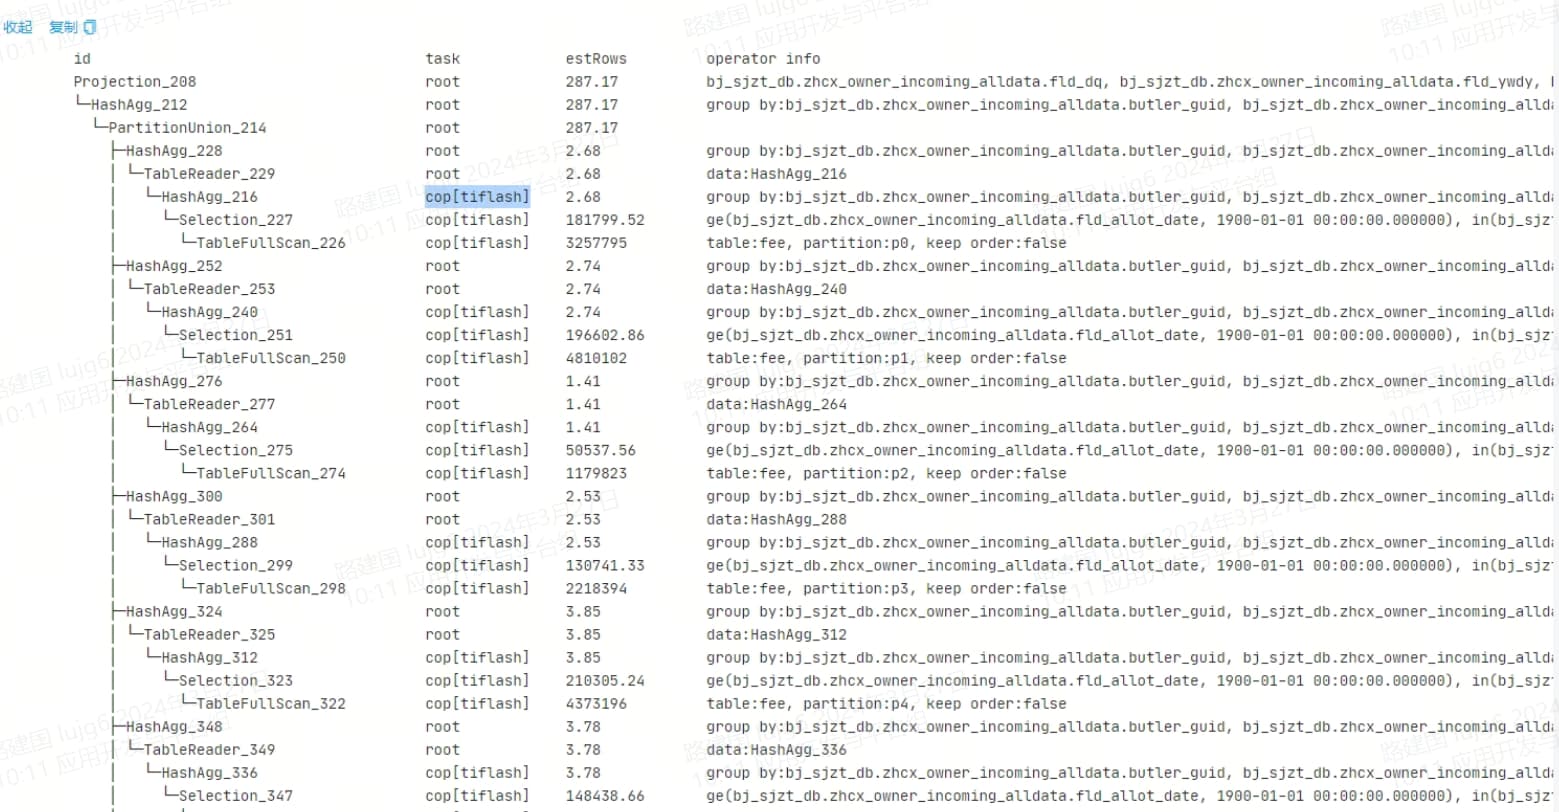Click the HashAgg_264 node
The image size is (1559, 812).
(x=209, y=427)
